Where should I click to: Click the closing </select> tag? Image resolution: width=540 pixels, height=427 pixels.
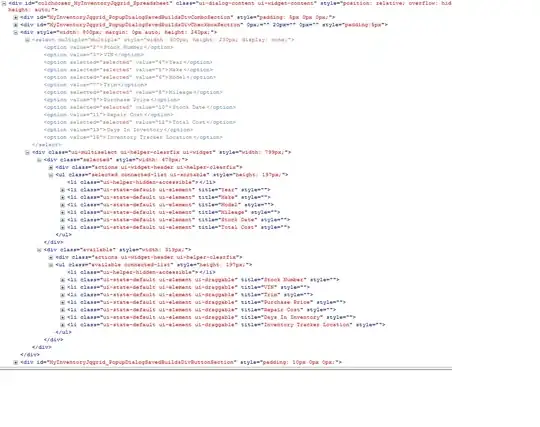pos(47,145)
